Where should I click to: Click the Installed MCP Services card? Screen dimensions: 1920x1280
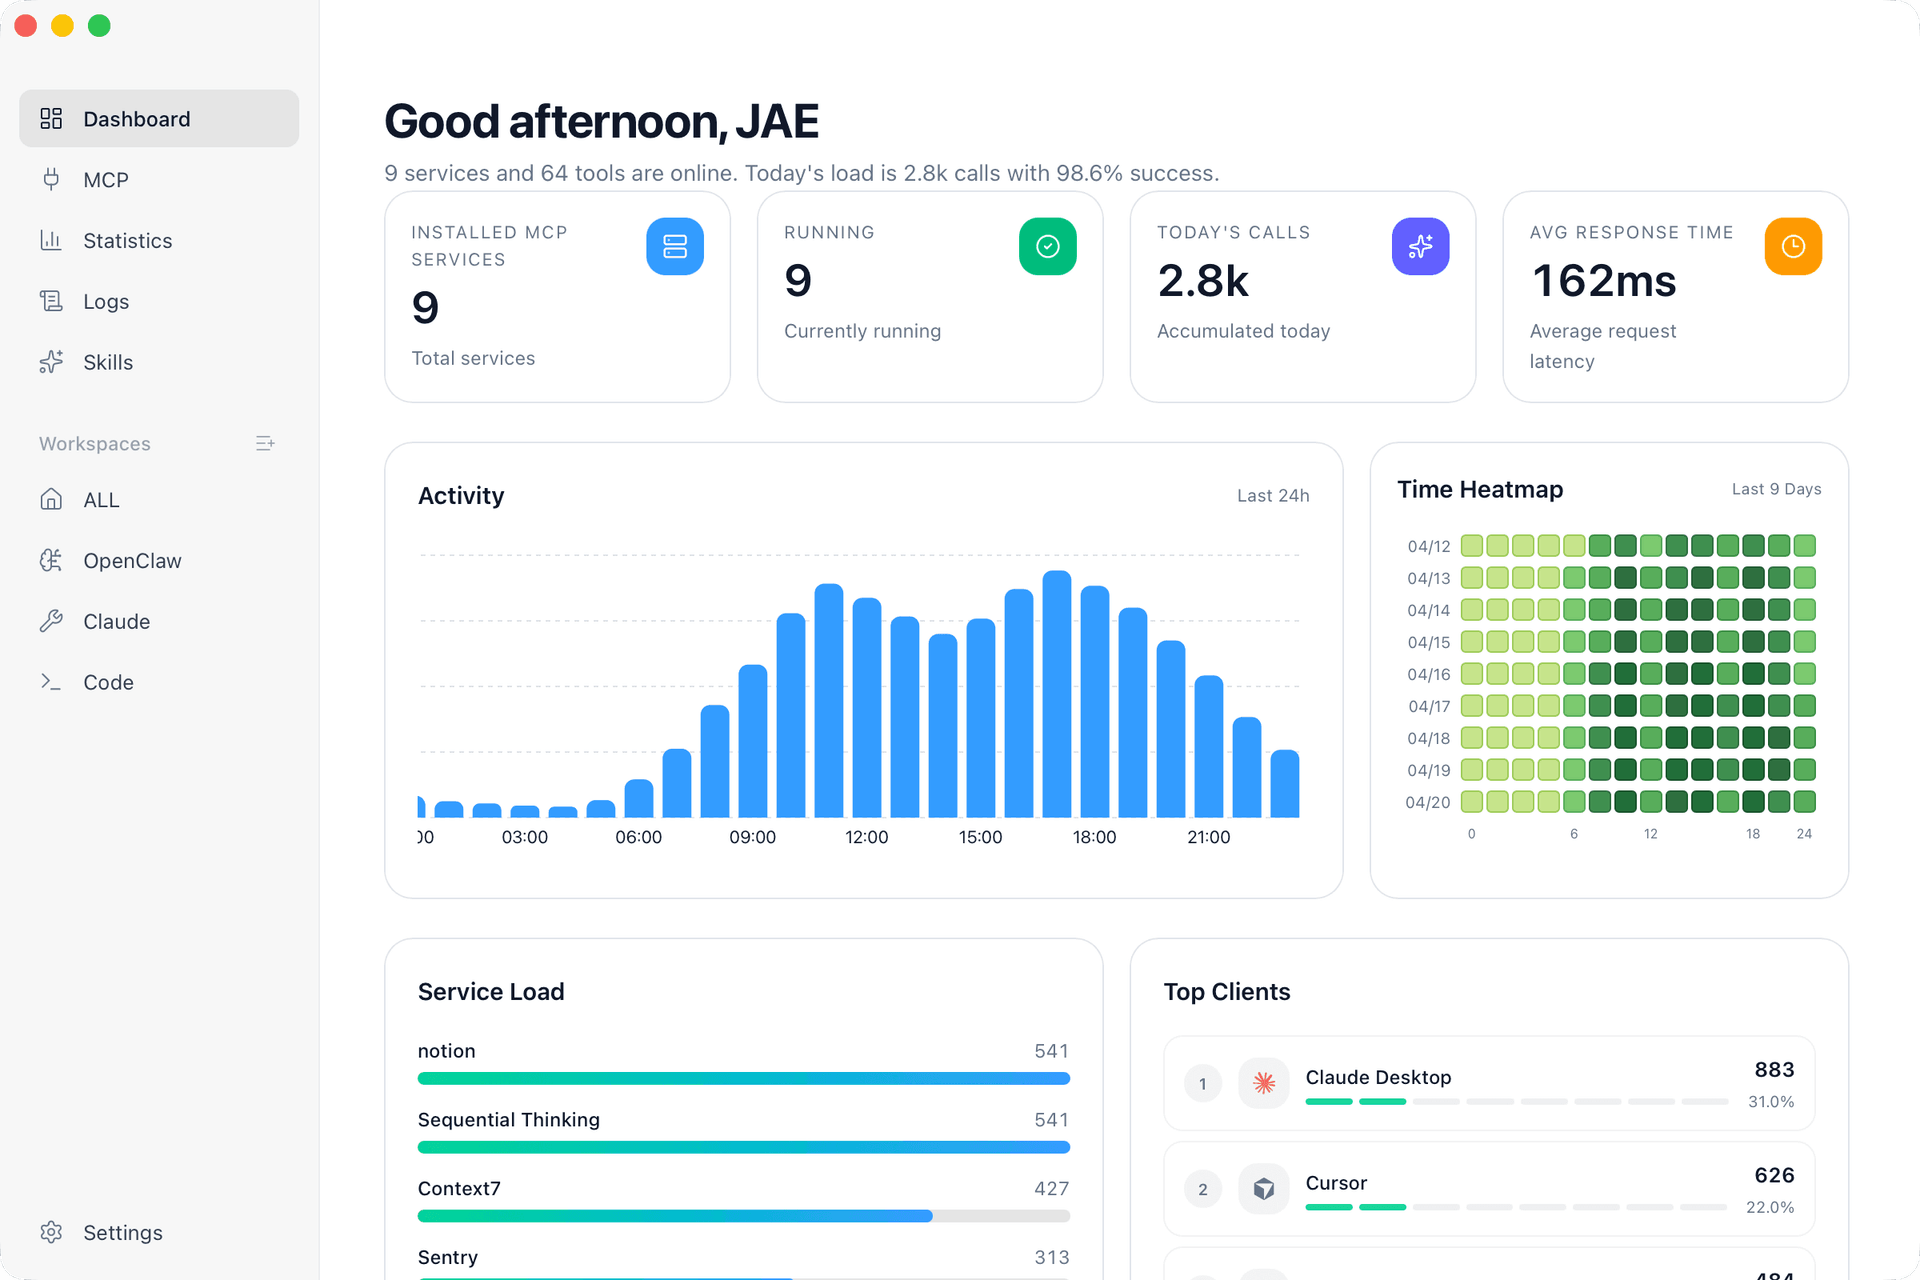557,297
